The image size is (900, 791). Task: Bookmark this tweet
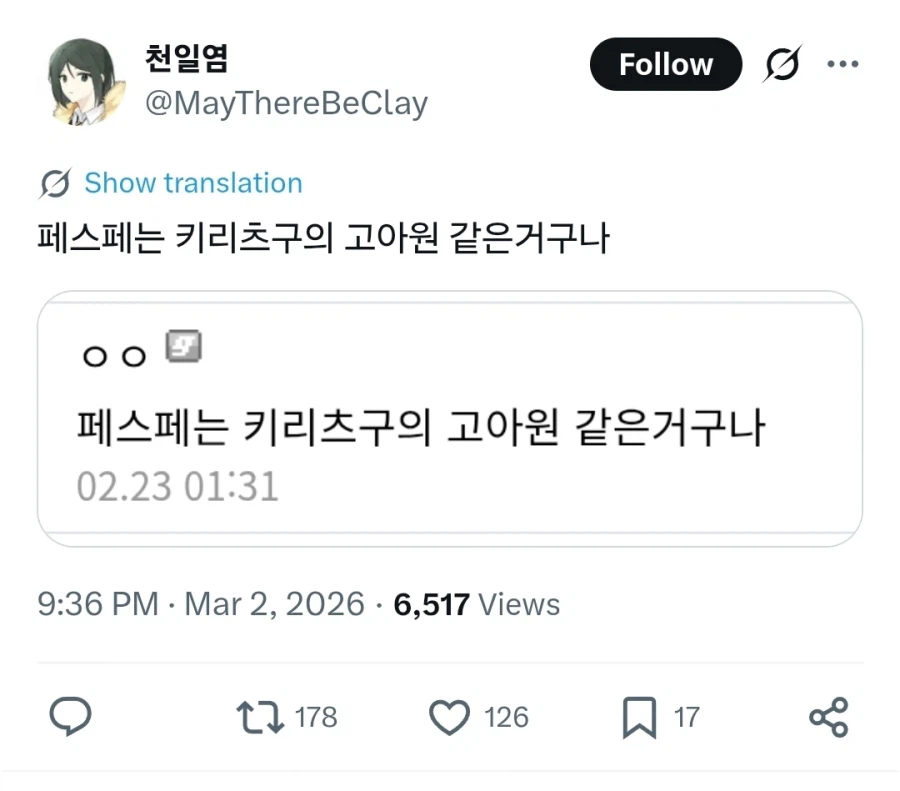[636, 717]
